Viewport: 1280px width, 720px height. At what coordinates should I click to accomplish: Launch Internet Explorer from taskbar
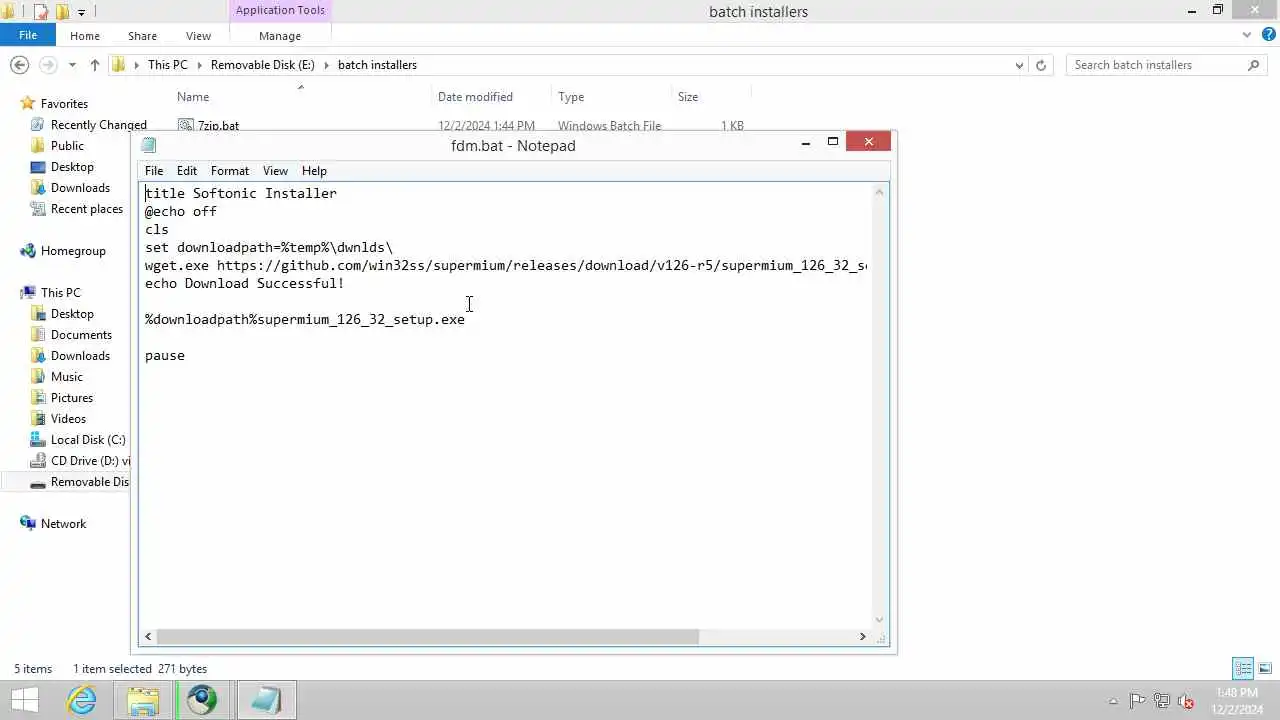click(81, 700)
